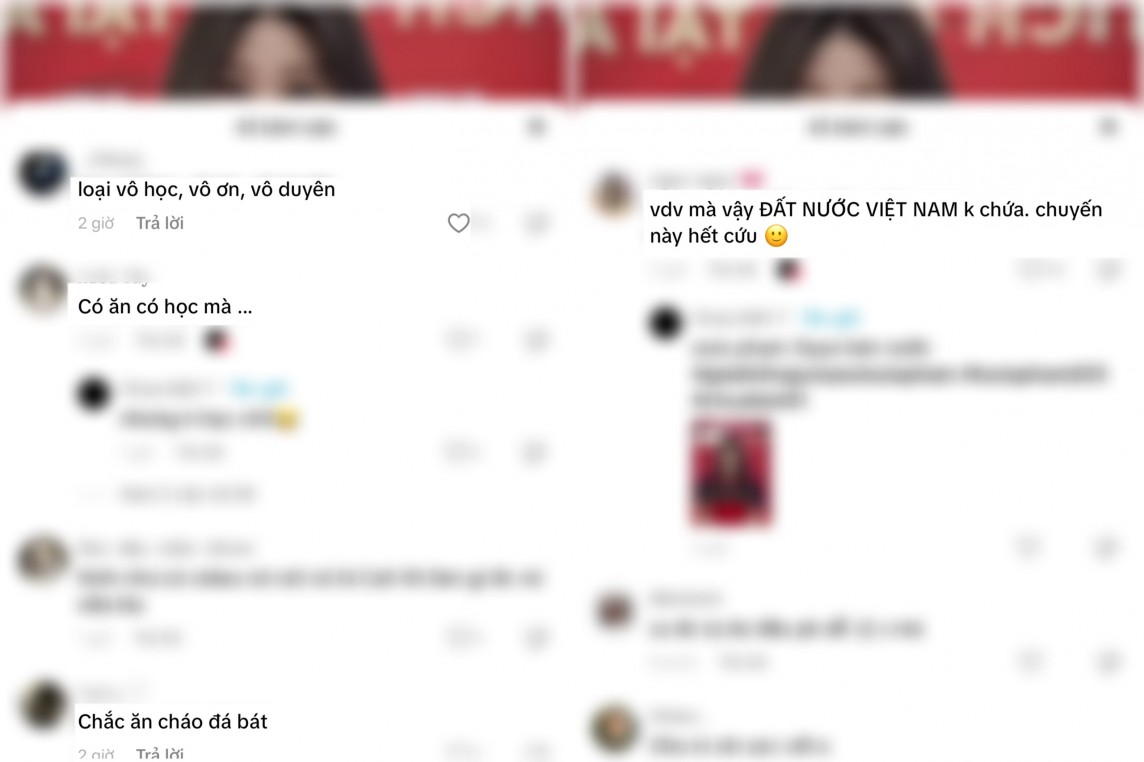Image resolution: width=1144 pixels, height=762 pixels.
Task: Reply to the "loại vô học, vô ơn" comment
Action: (159, 223)
